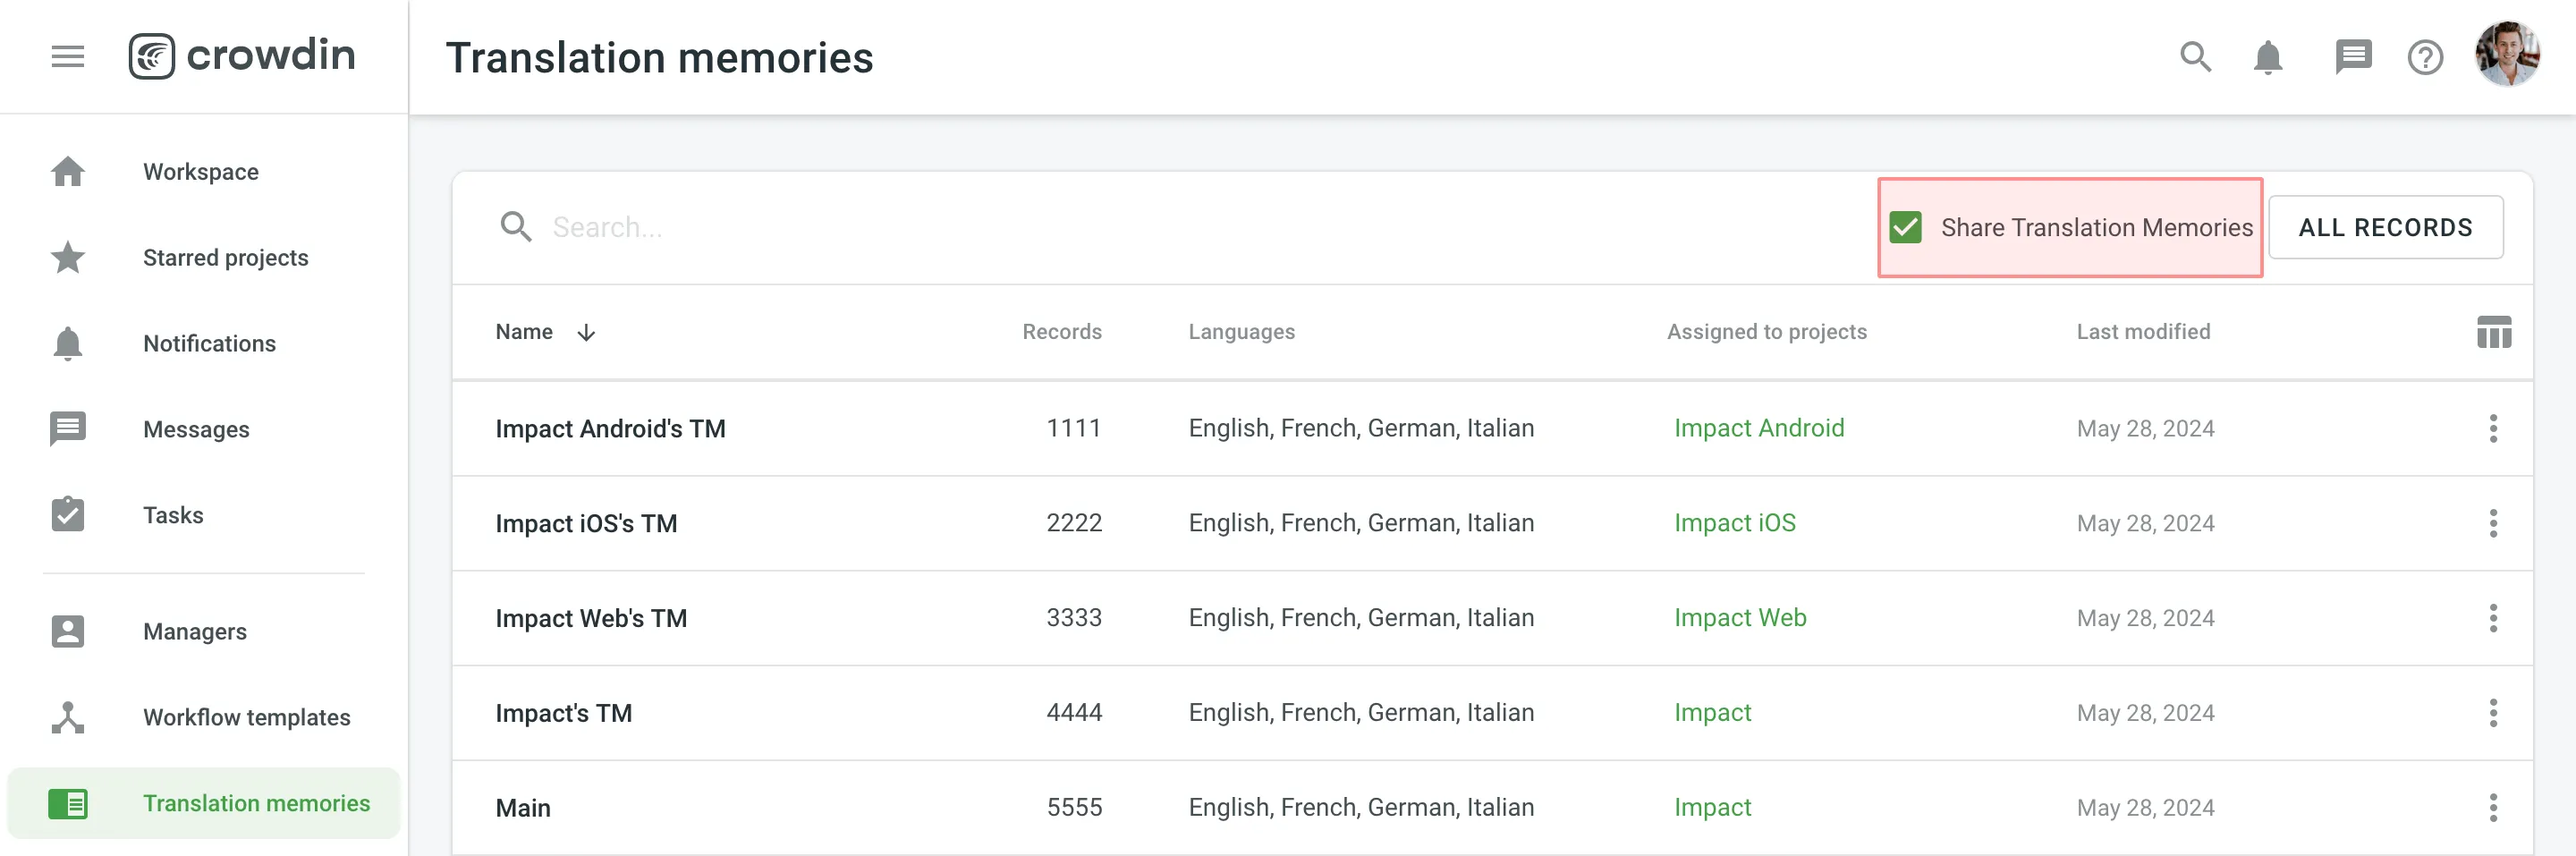2576x856 pixels.
Task: Click the ALL RECORDS button
Action: coord(2385,227)
